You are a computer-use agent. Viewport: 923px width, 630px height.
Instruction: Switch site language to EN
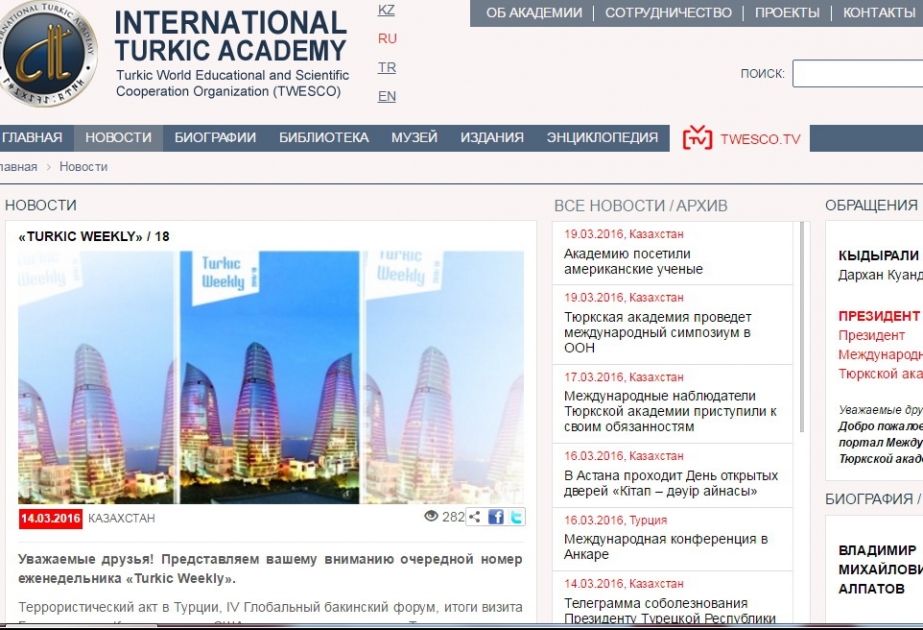click(387, 96)
